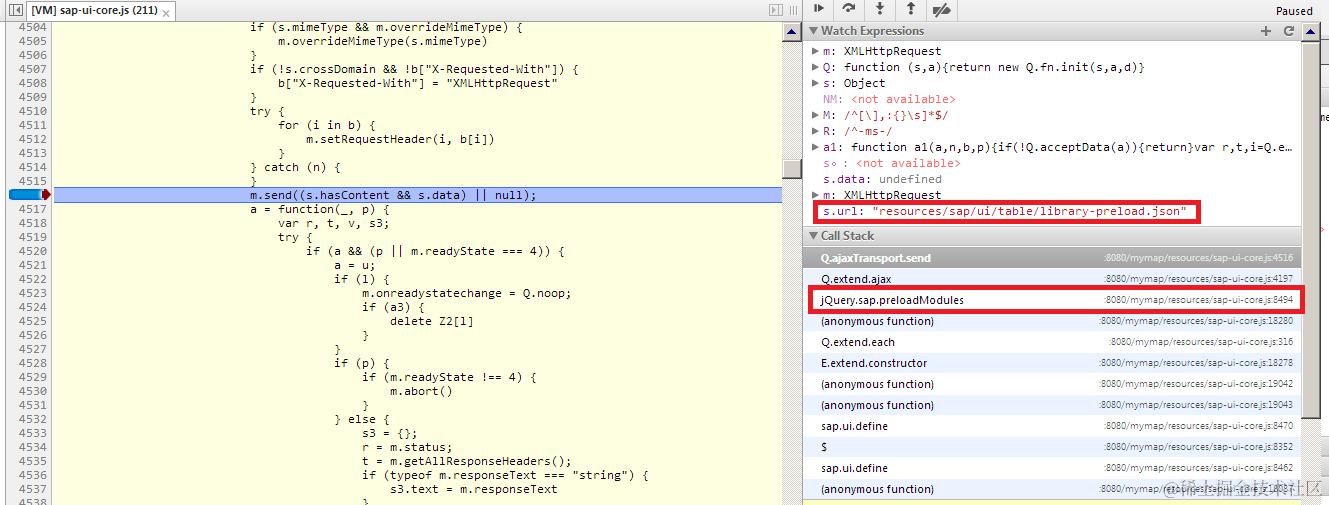This screenshot has width=1329, height=505.
Task: Click the highlighted m.send line of code
Action: [x=418, y=195]
